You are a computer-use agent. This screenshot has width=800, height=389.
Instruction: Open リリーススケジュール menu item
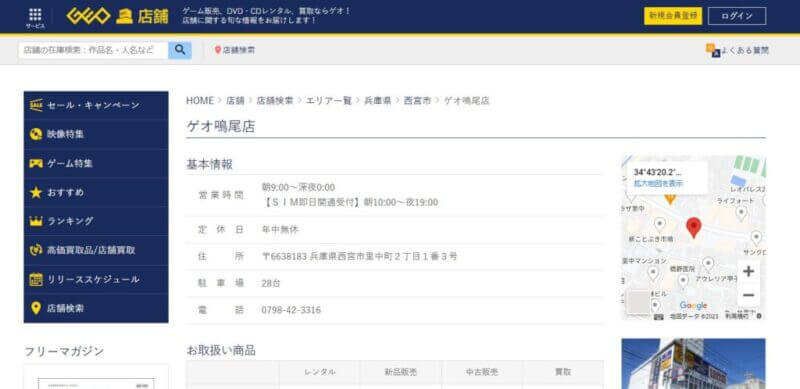click(x=96, y=279)
